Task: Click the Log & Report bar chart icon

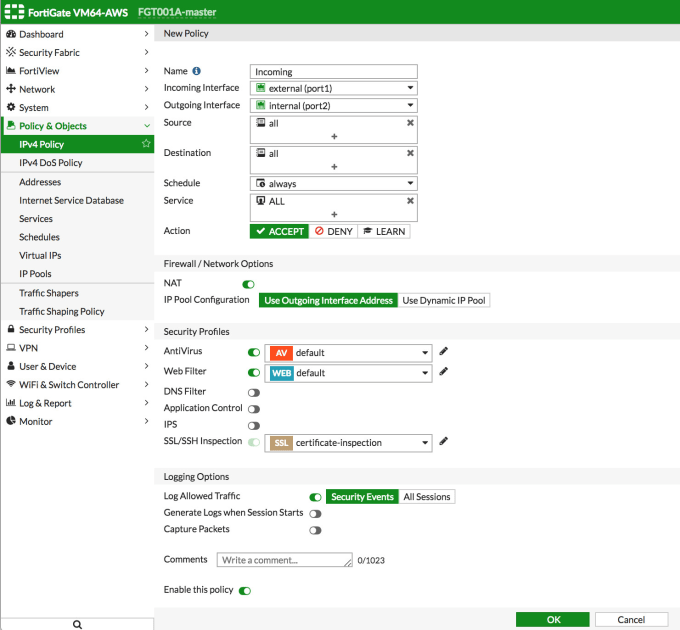Action: (x=11, y=403)
